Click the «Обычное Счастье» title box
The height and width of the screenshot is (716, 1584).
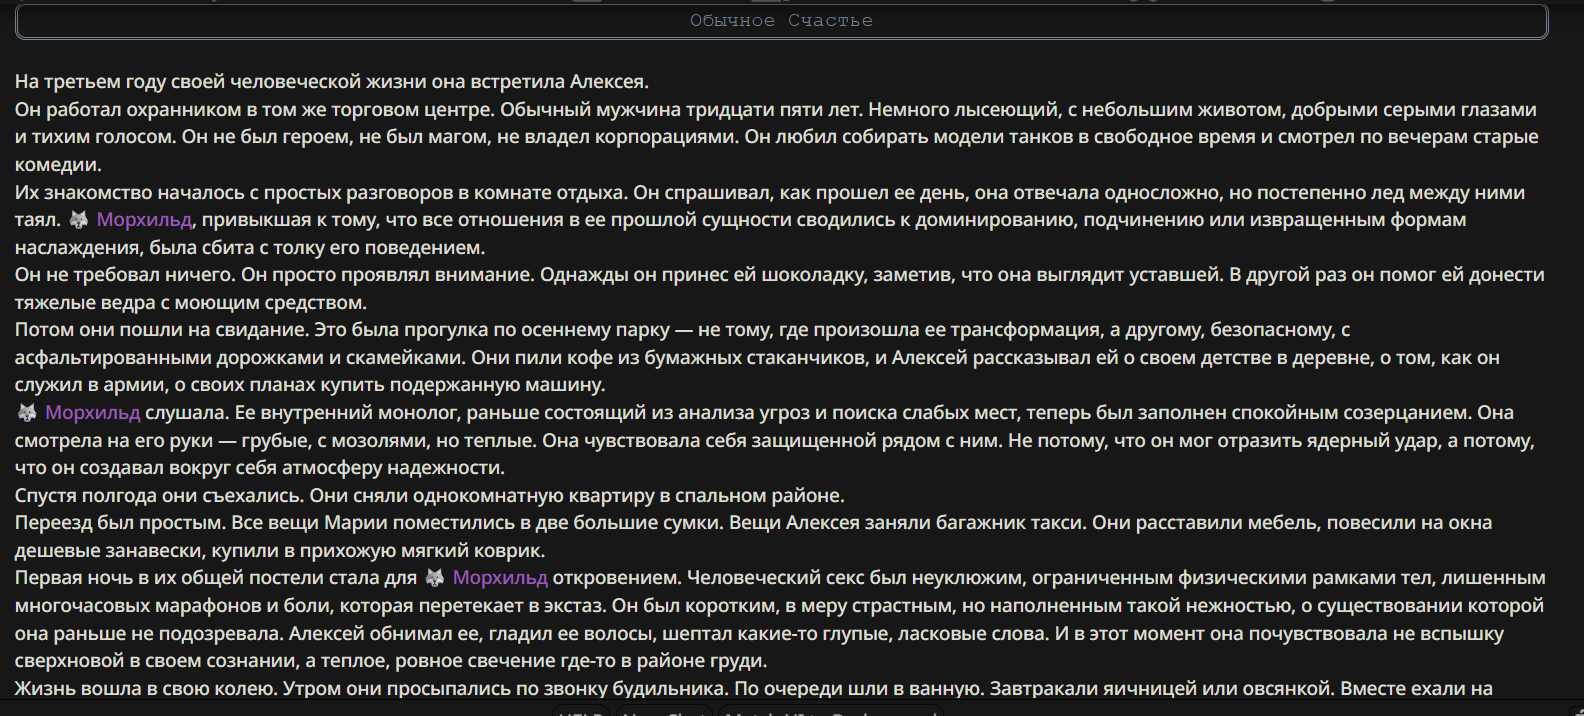pos(782,21)
